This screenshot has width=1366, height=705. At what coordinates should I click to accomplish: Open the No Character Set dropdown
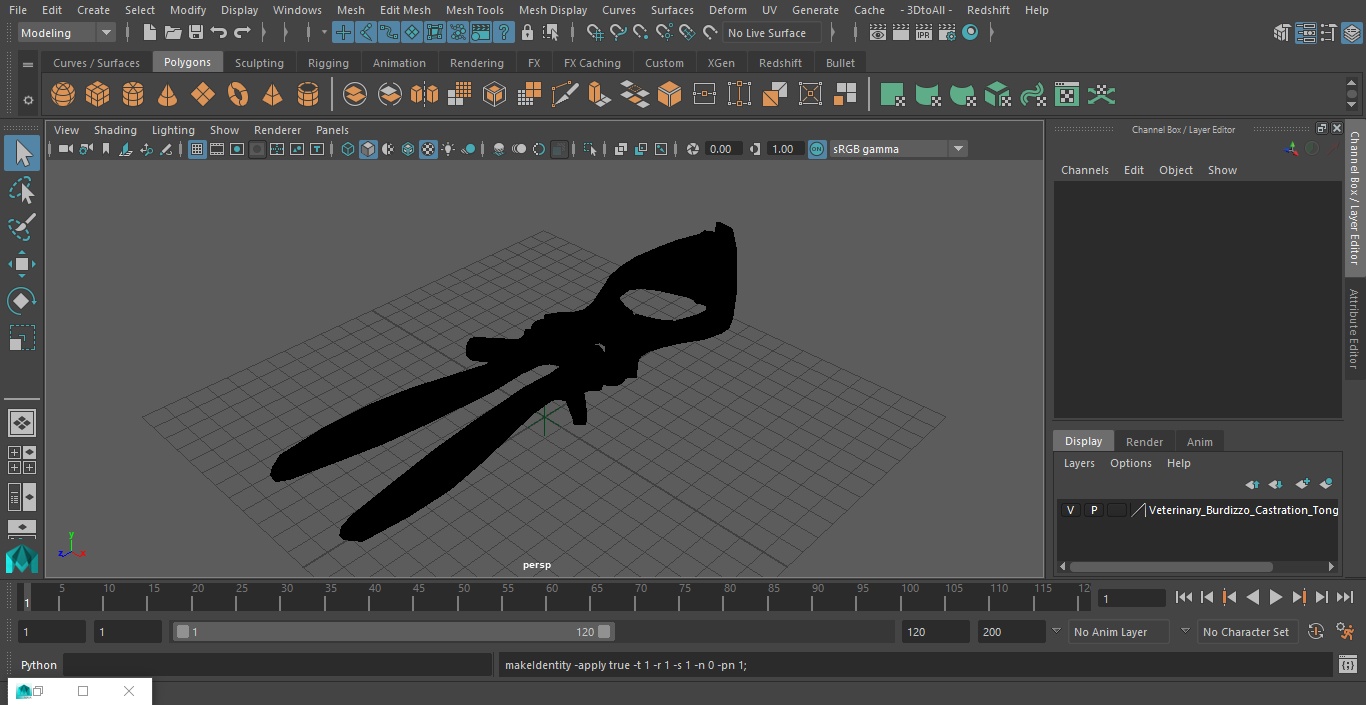(1249, 632)
